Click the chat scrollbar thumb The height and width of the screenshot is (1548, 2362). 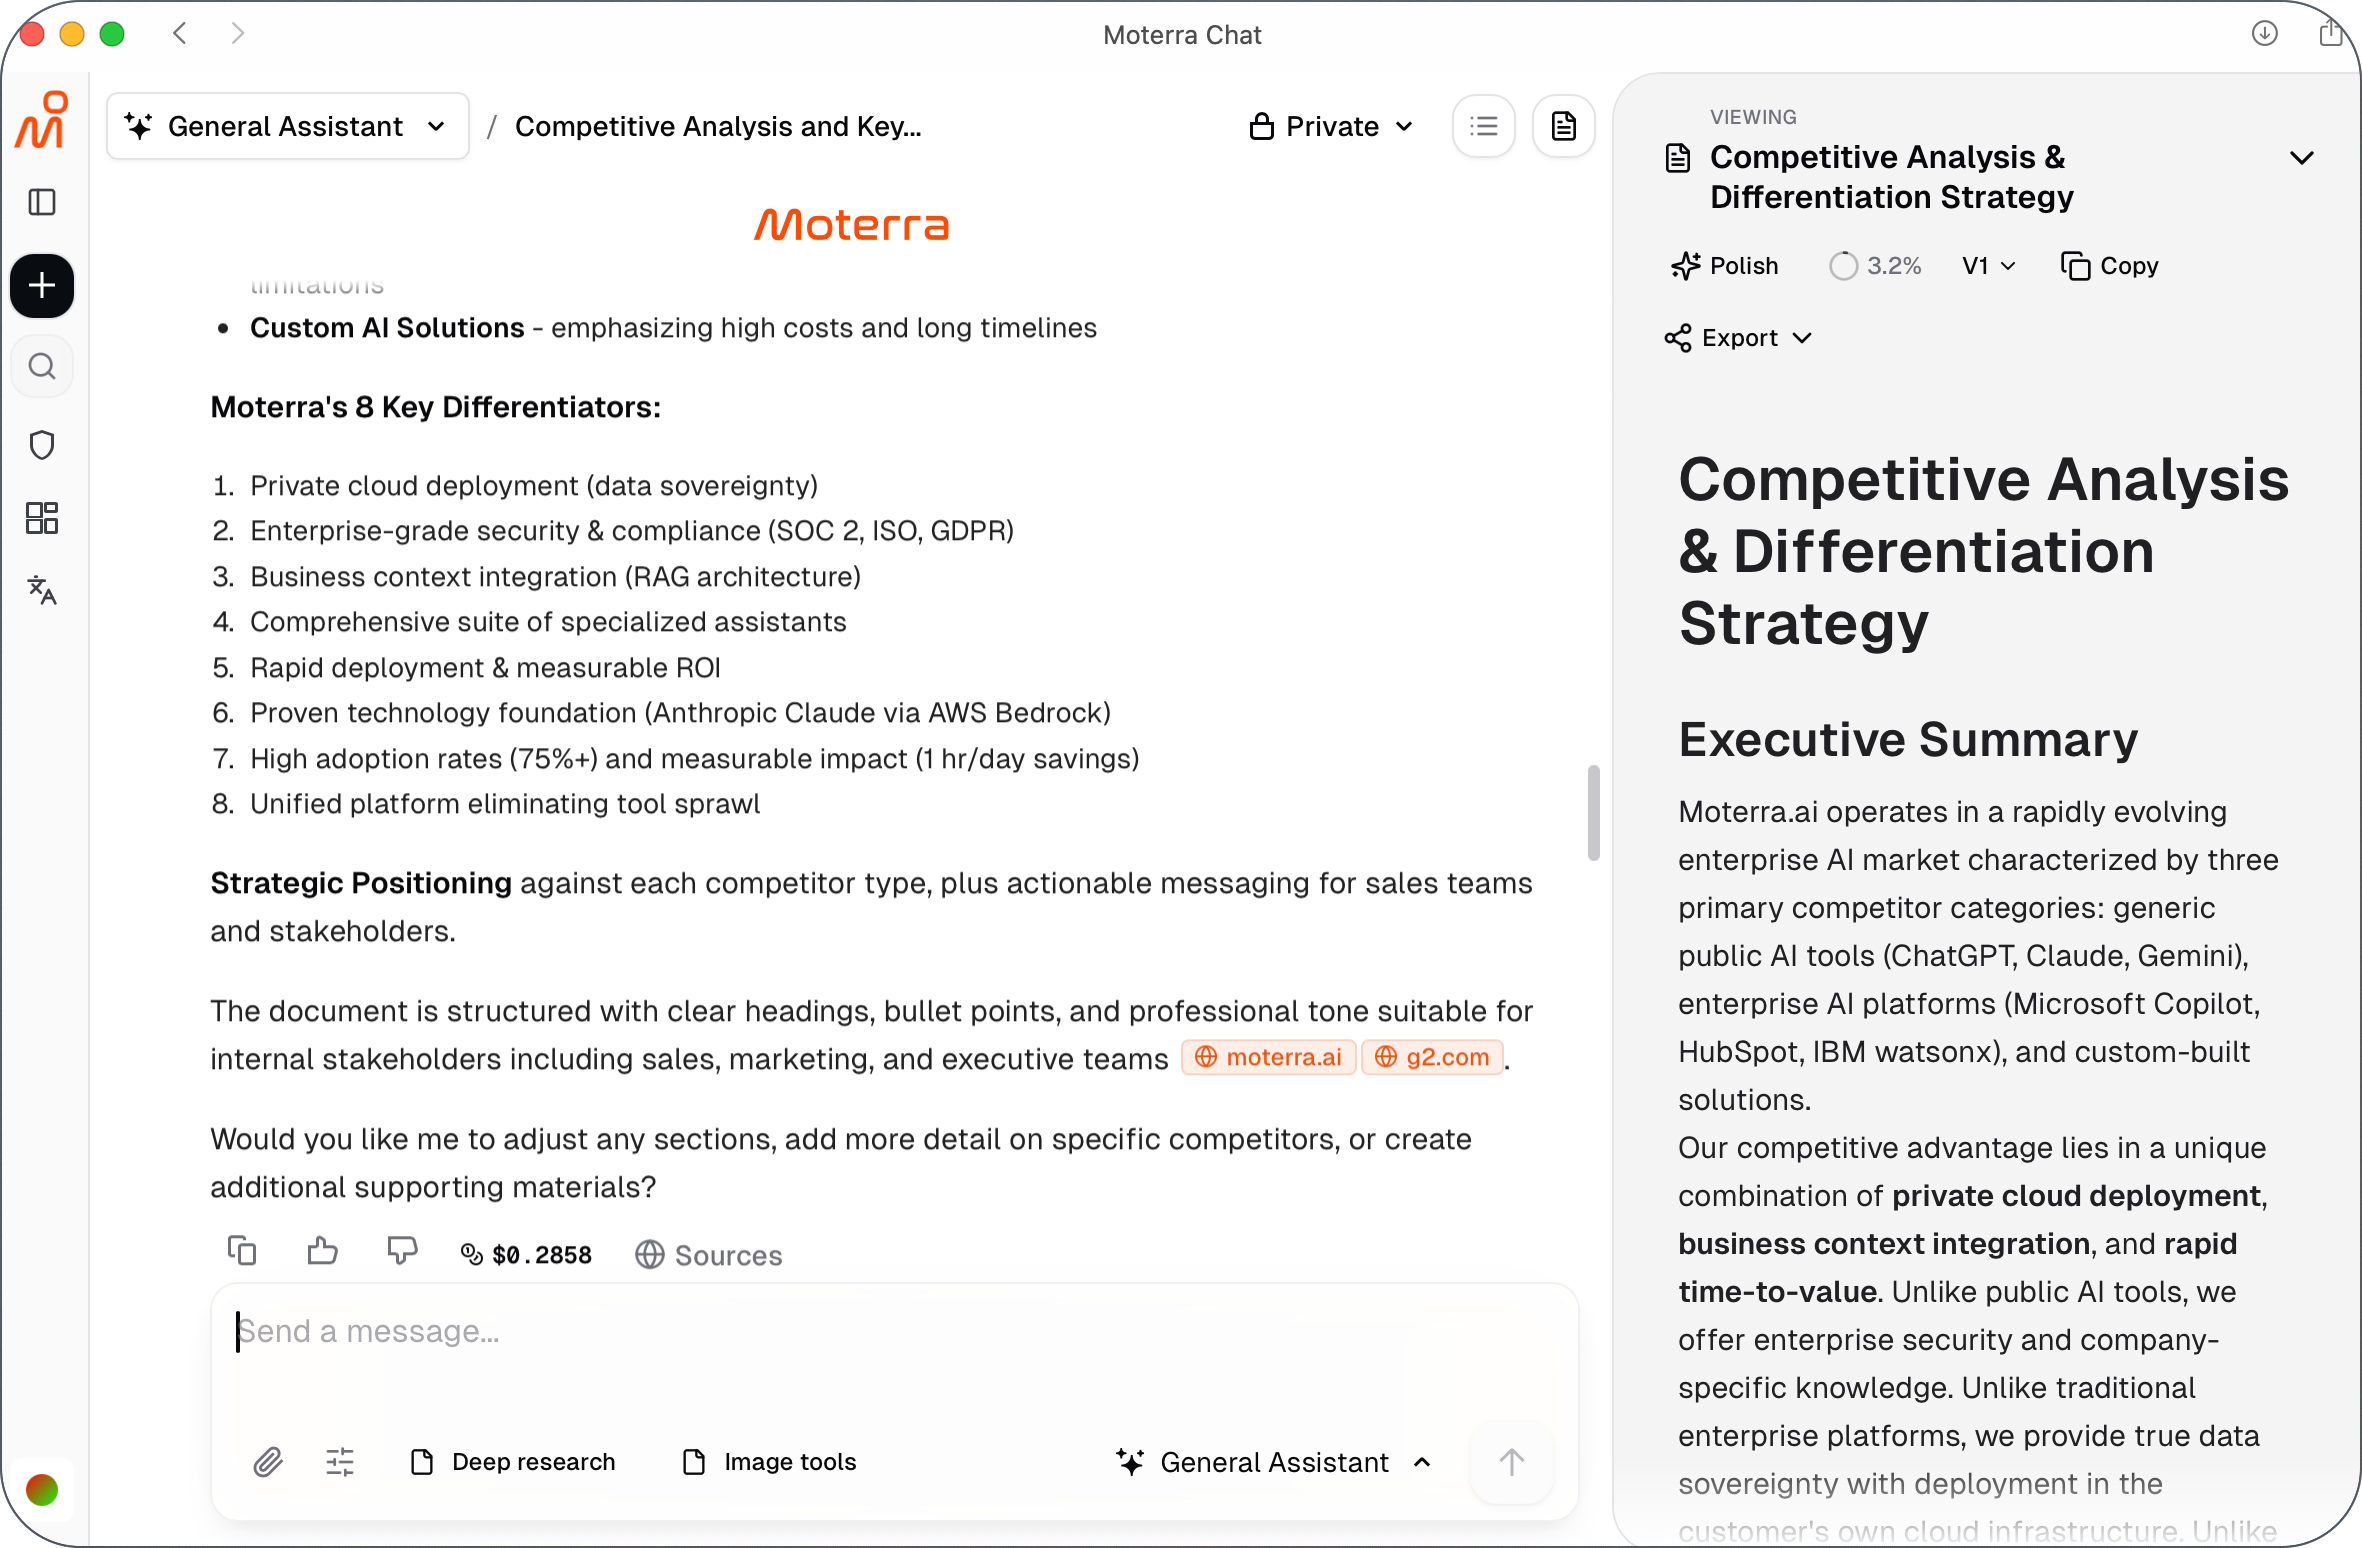(x=1593, y=812)
